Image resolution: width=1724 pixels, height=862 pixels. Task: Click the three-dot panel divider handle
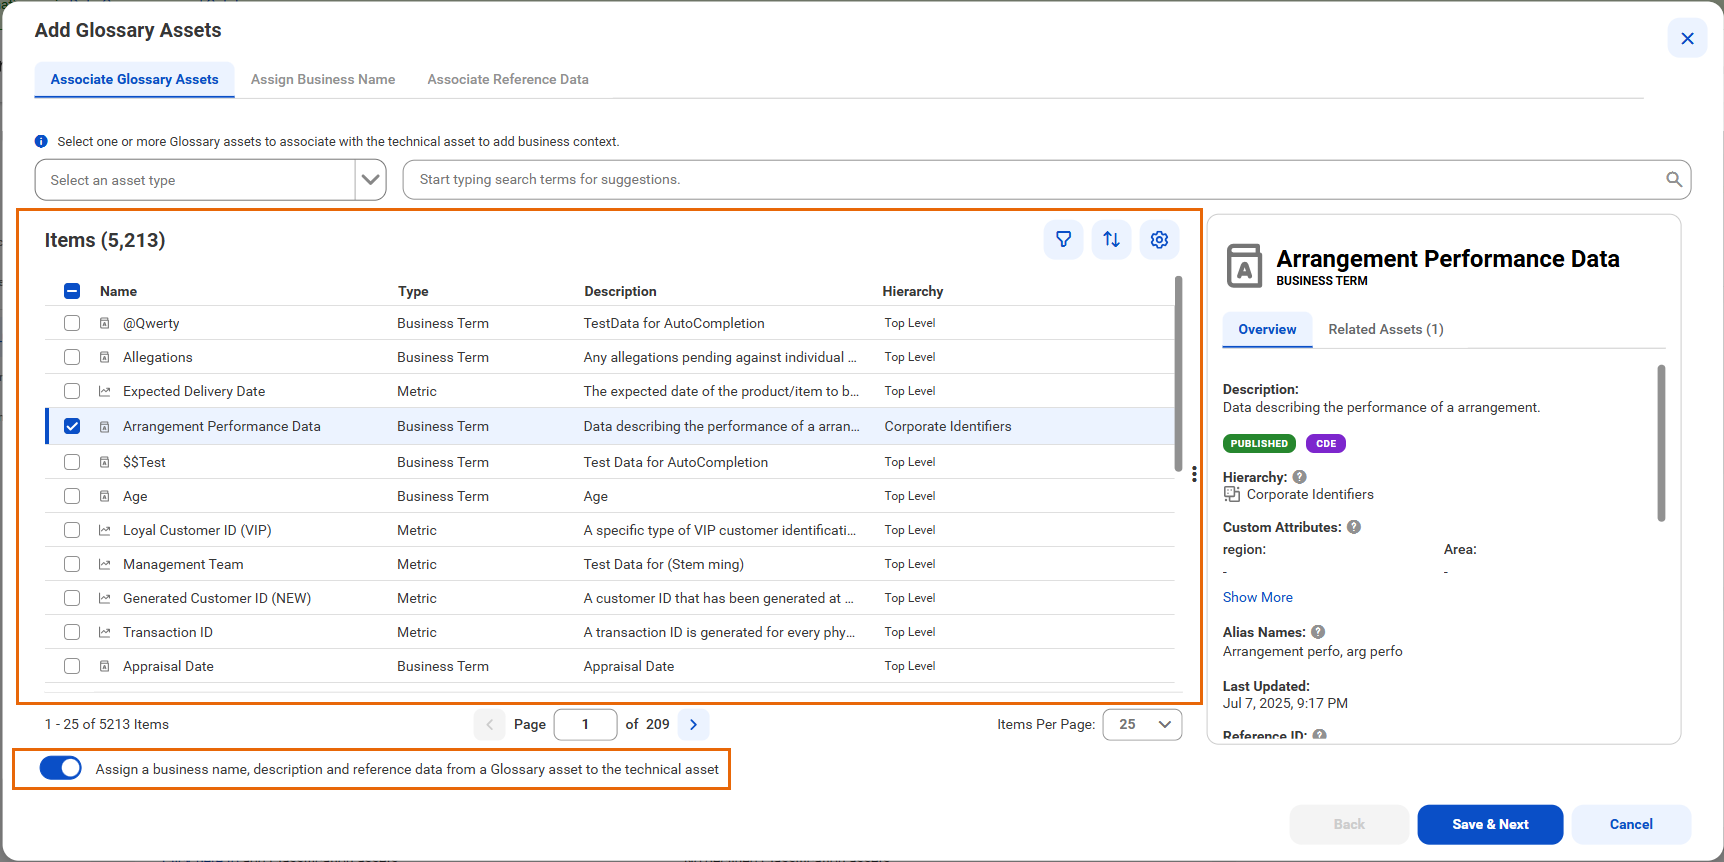(1194, 474)
